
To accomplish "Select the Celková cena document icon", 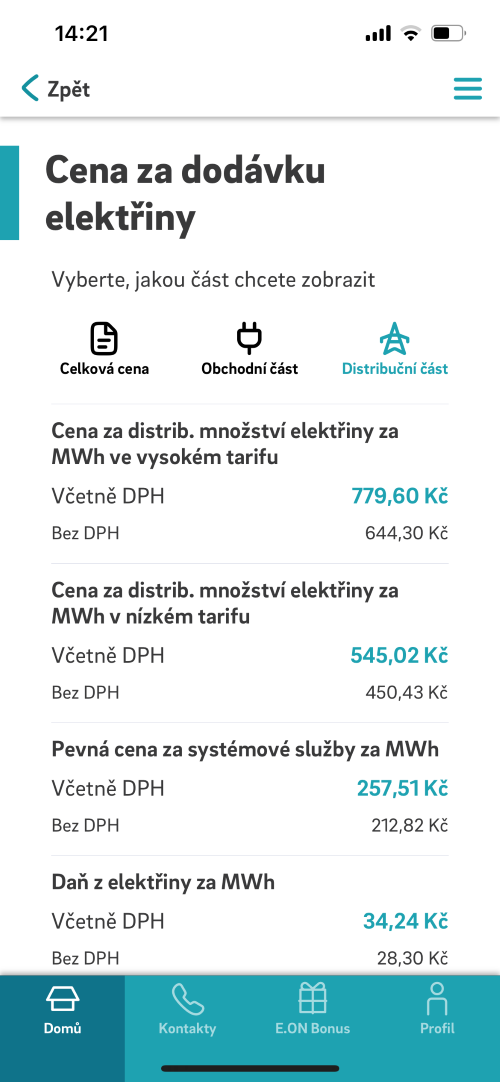I will [104, 338].
